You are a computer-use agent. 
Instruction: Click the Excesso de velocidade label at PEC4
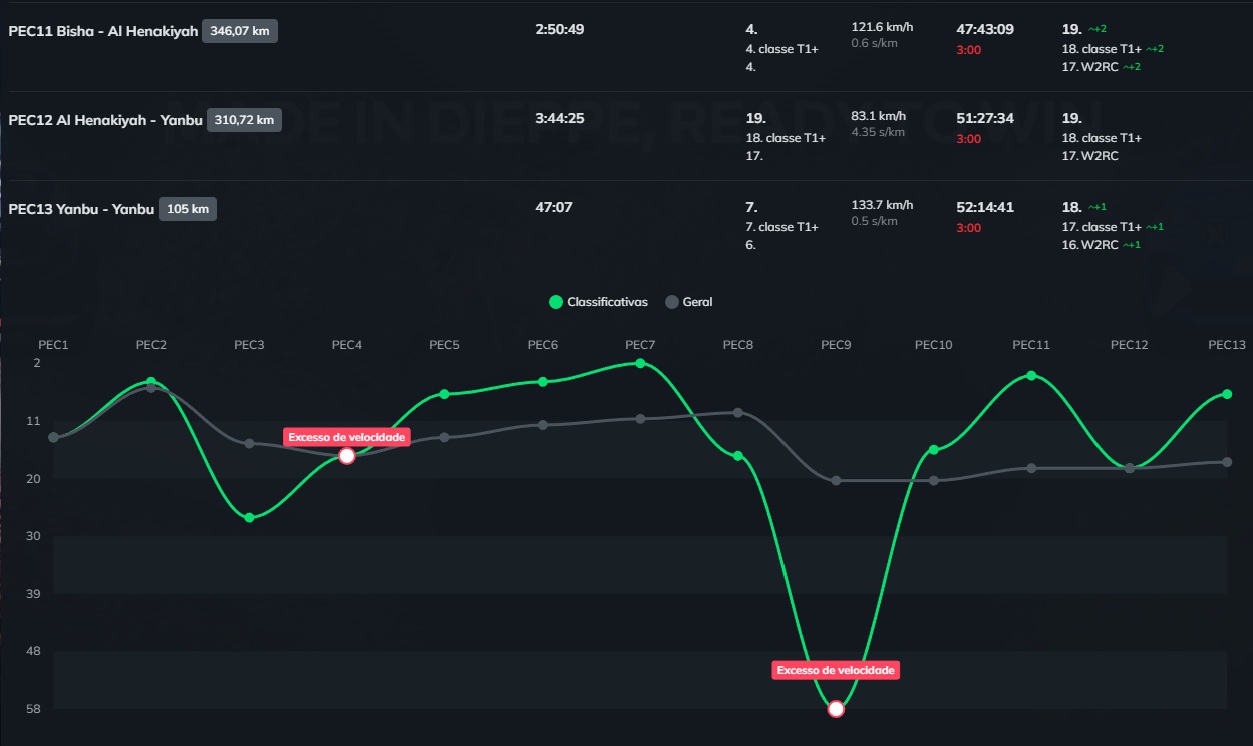pos(347,437)
